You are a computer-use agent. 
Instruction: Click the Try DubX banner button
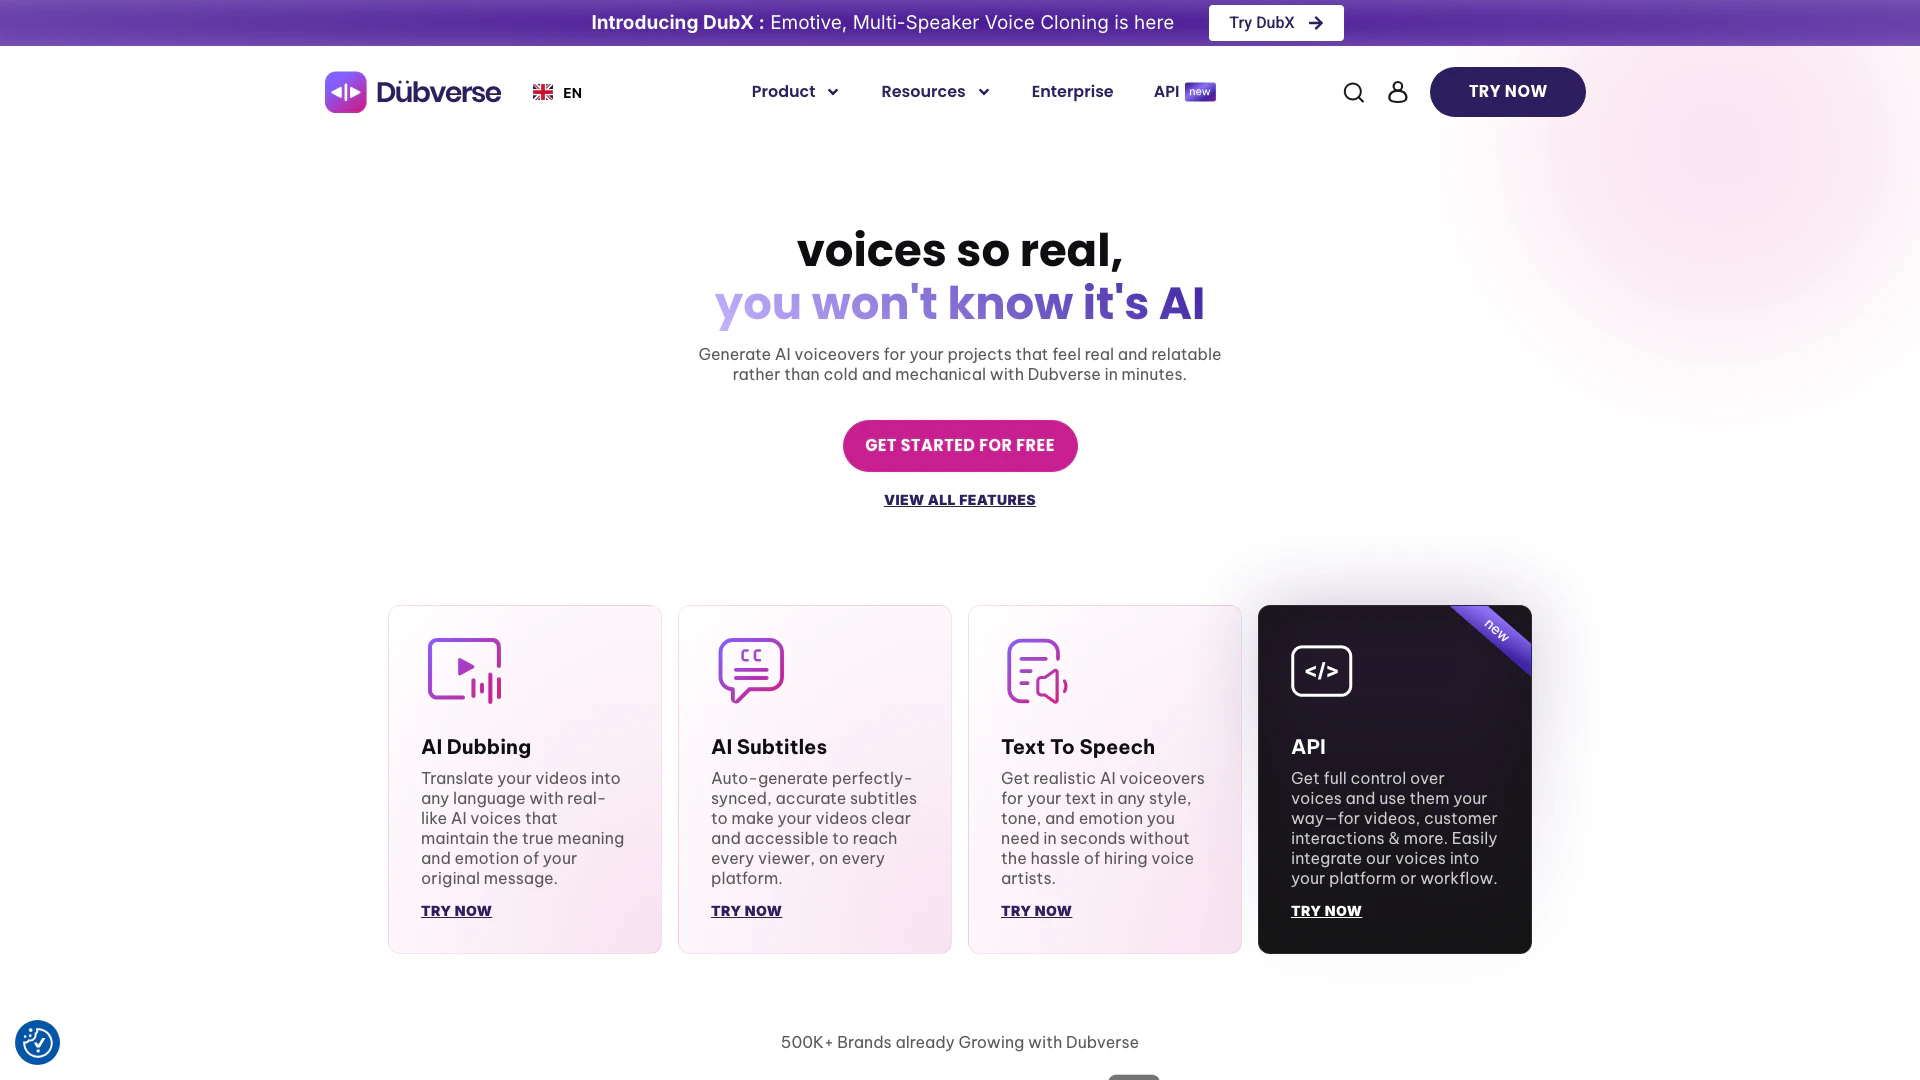1276,23
